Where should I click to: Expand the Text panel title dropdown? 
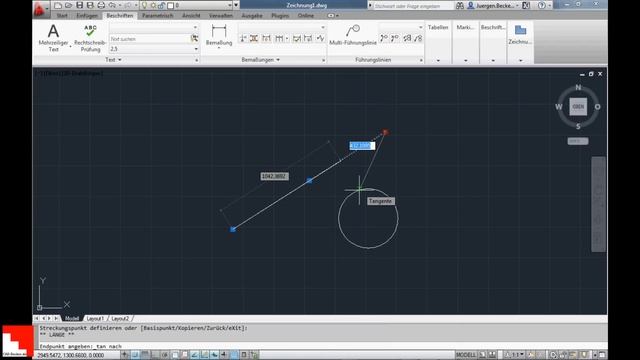click(x=113, y=60)
